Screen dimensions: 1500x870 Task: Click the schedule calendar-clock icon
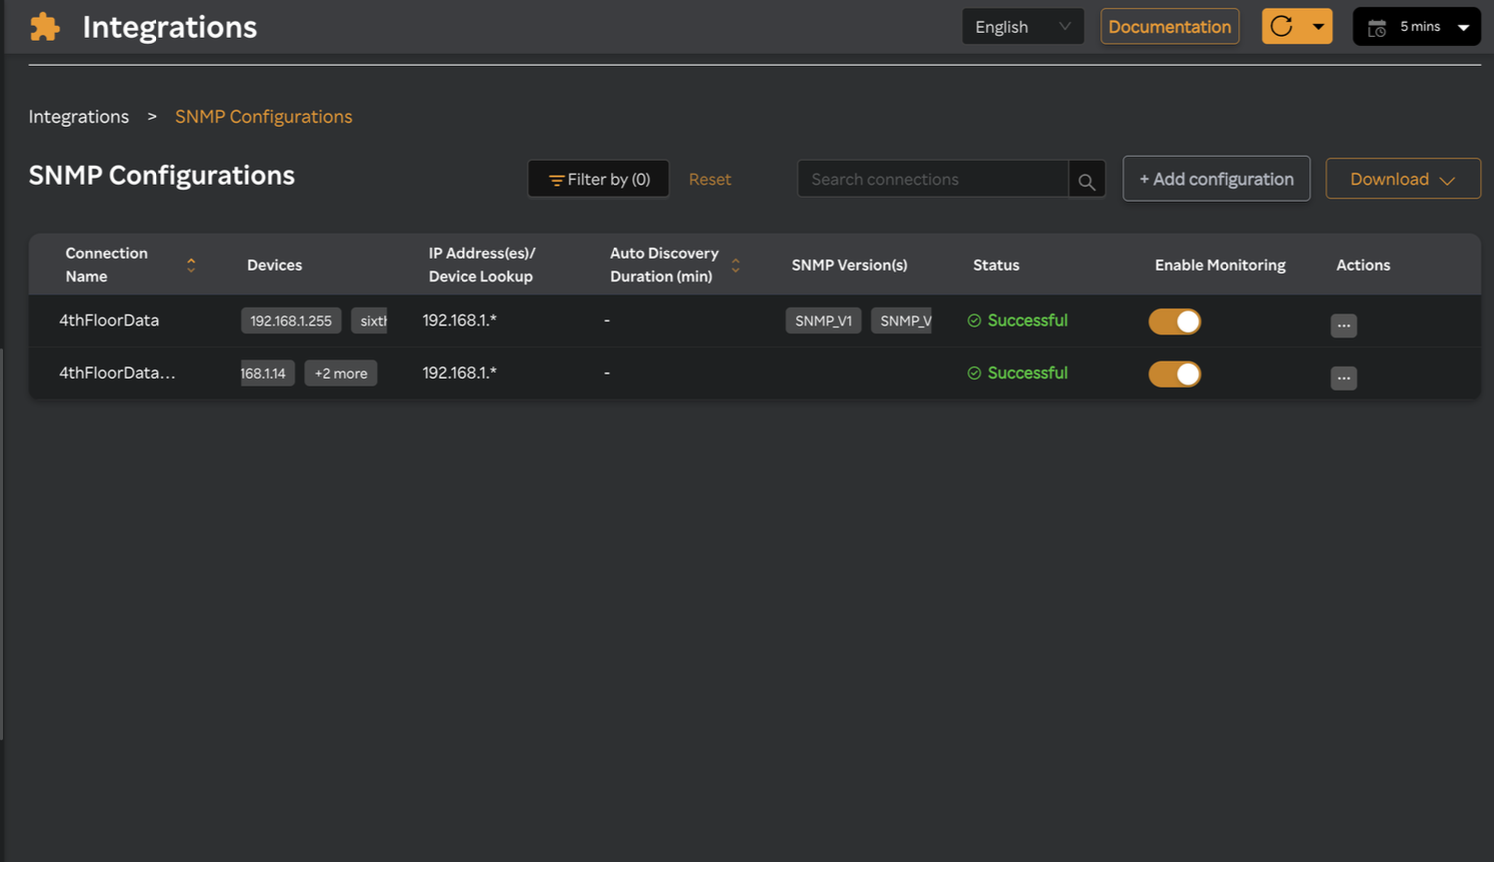[x=1375, y=26]
